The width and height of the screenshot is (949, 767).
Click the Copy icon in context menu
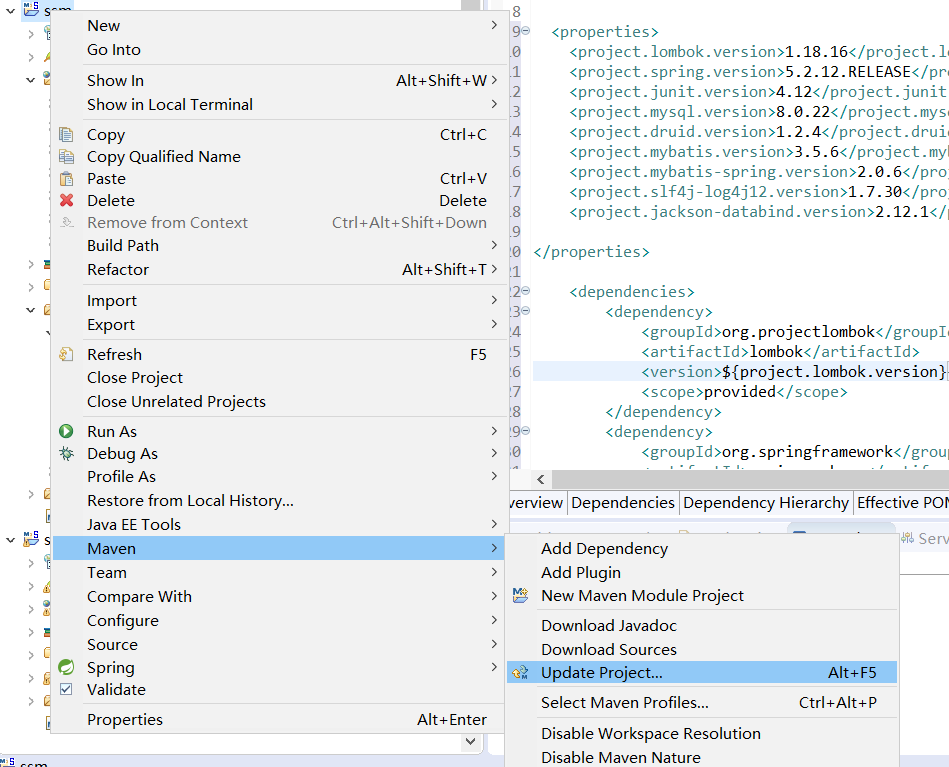(x=66, y=134)
